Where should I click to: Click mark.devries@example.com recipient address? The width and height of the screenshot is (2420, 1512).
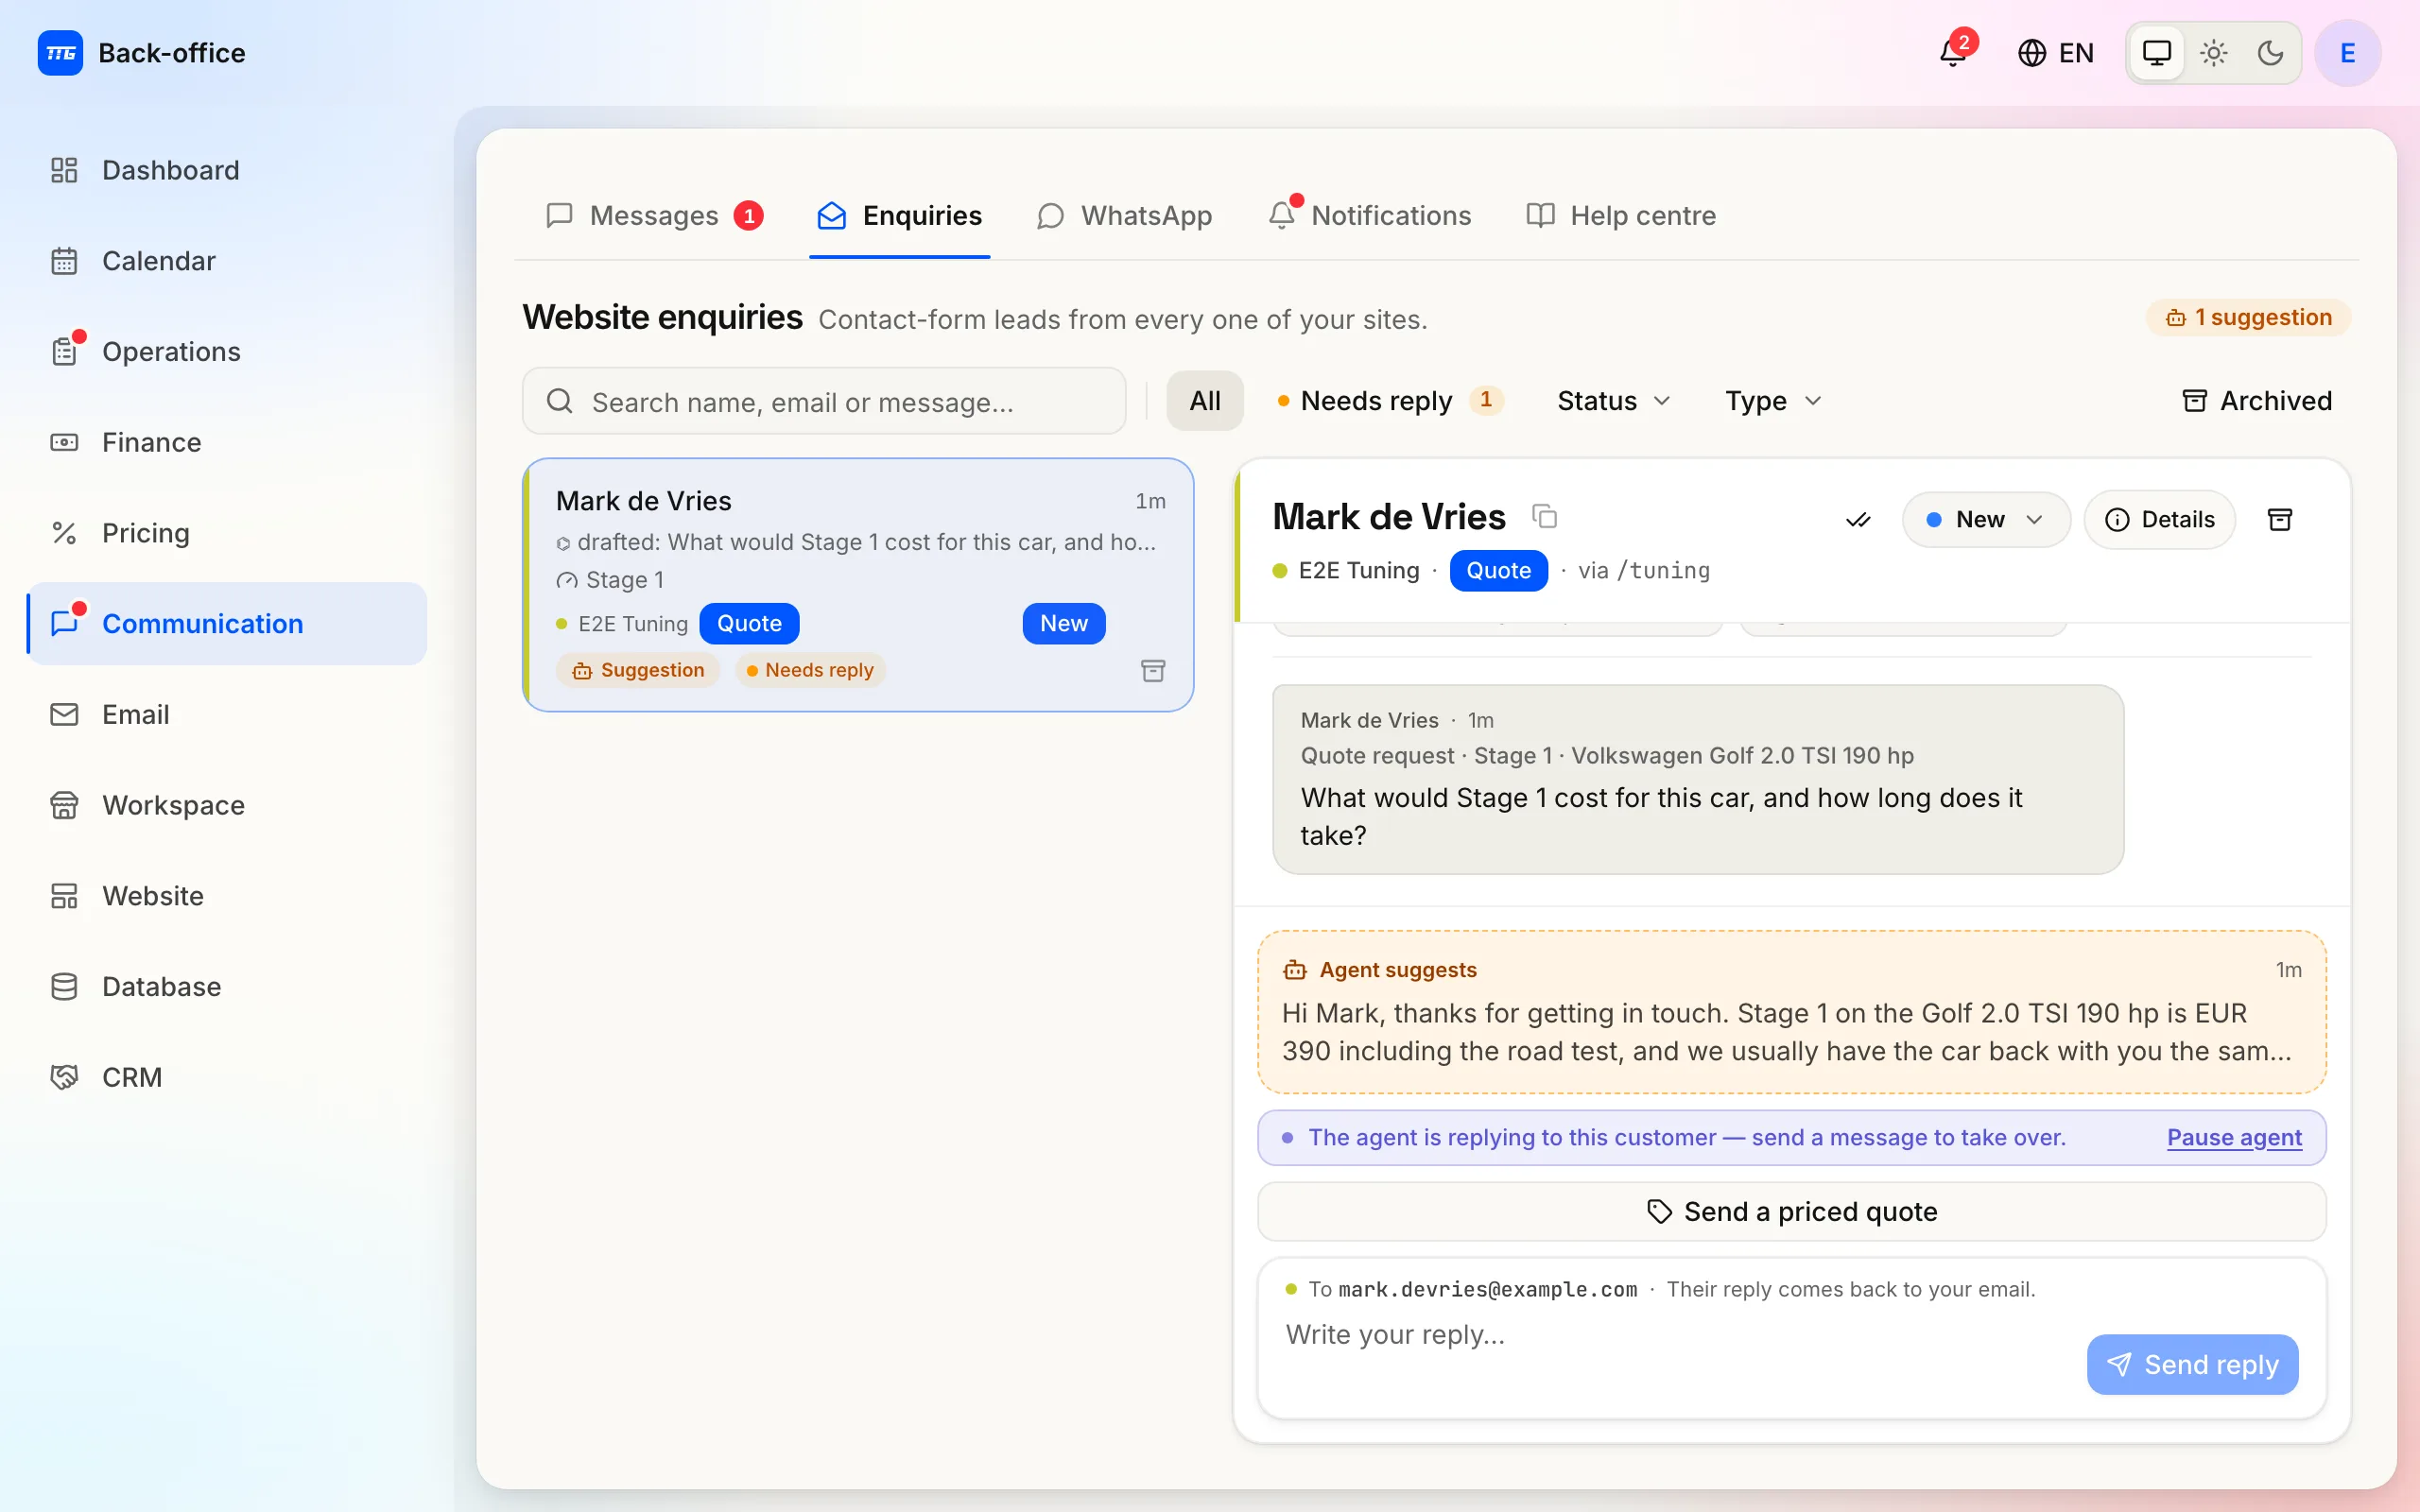click(1488, 1290)
